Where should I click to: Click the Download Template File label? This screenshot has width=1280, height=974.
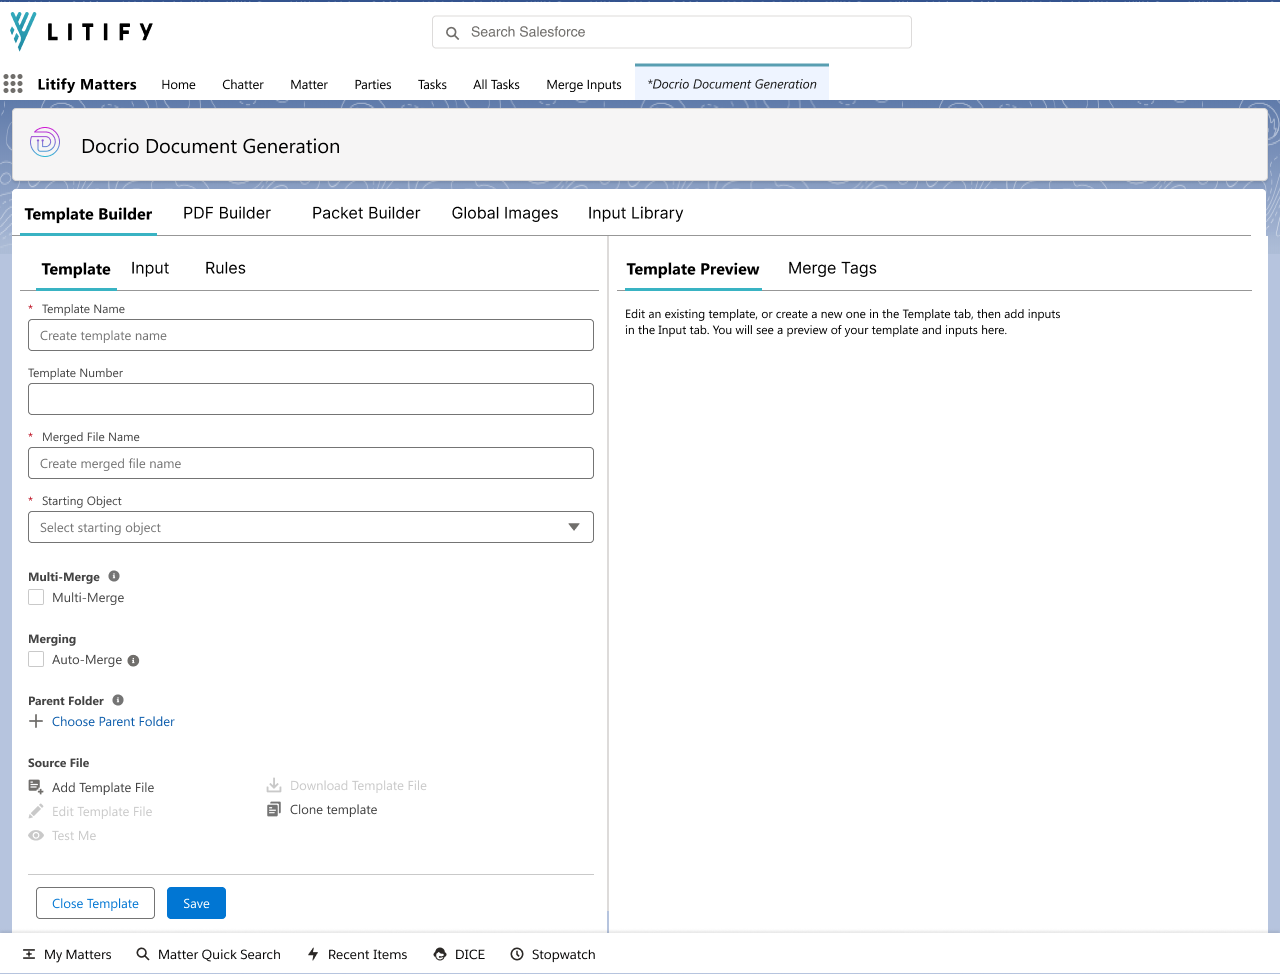[358, 785]
